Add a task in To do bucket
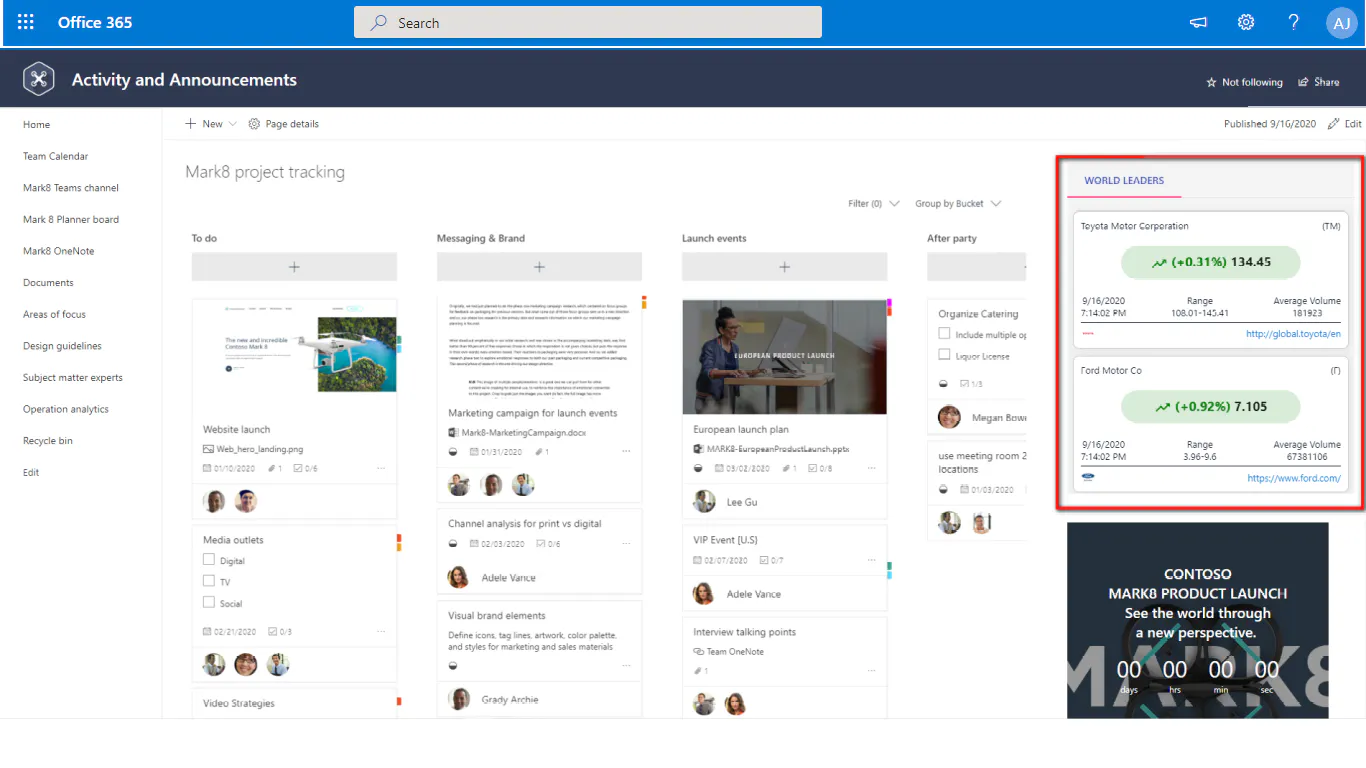The height and width of the screenshot is (768, 1366). coord(294,267)
